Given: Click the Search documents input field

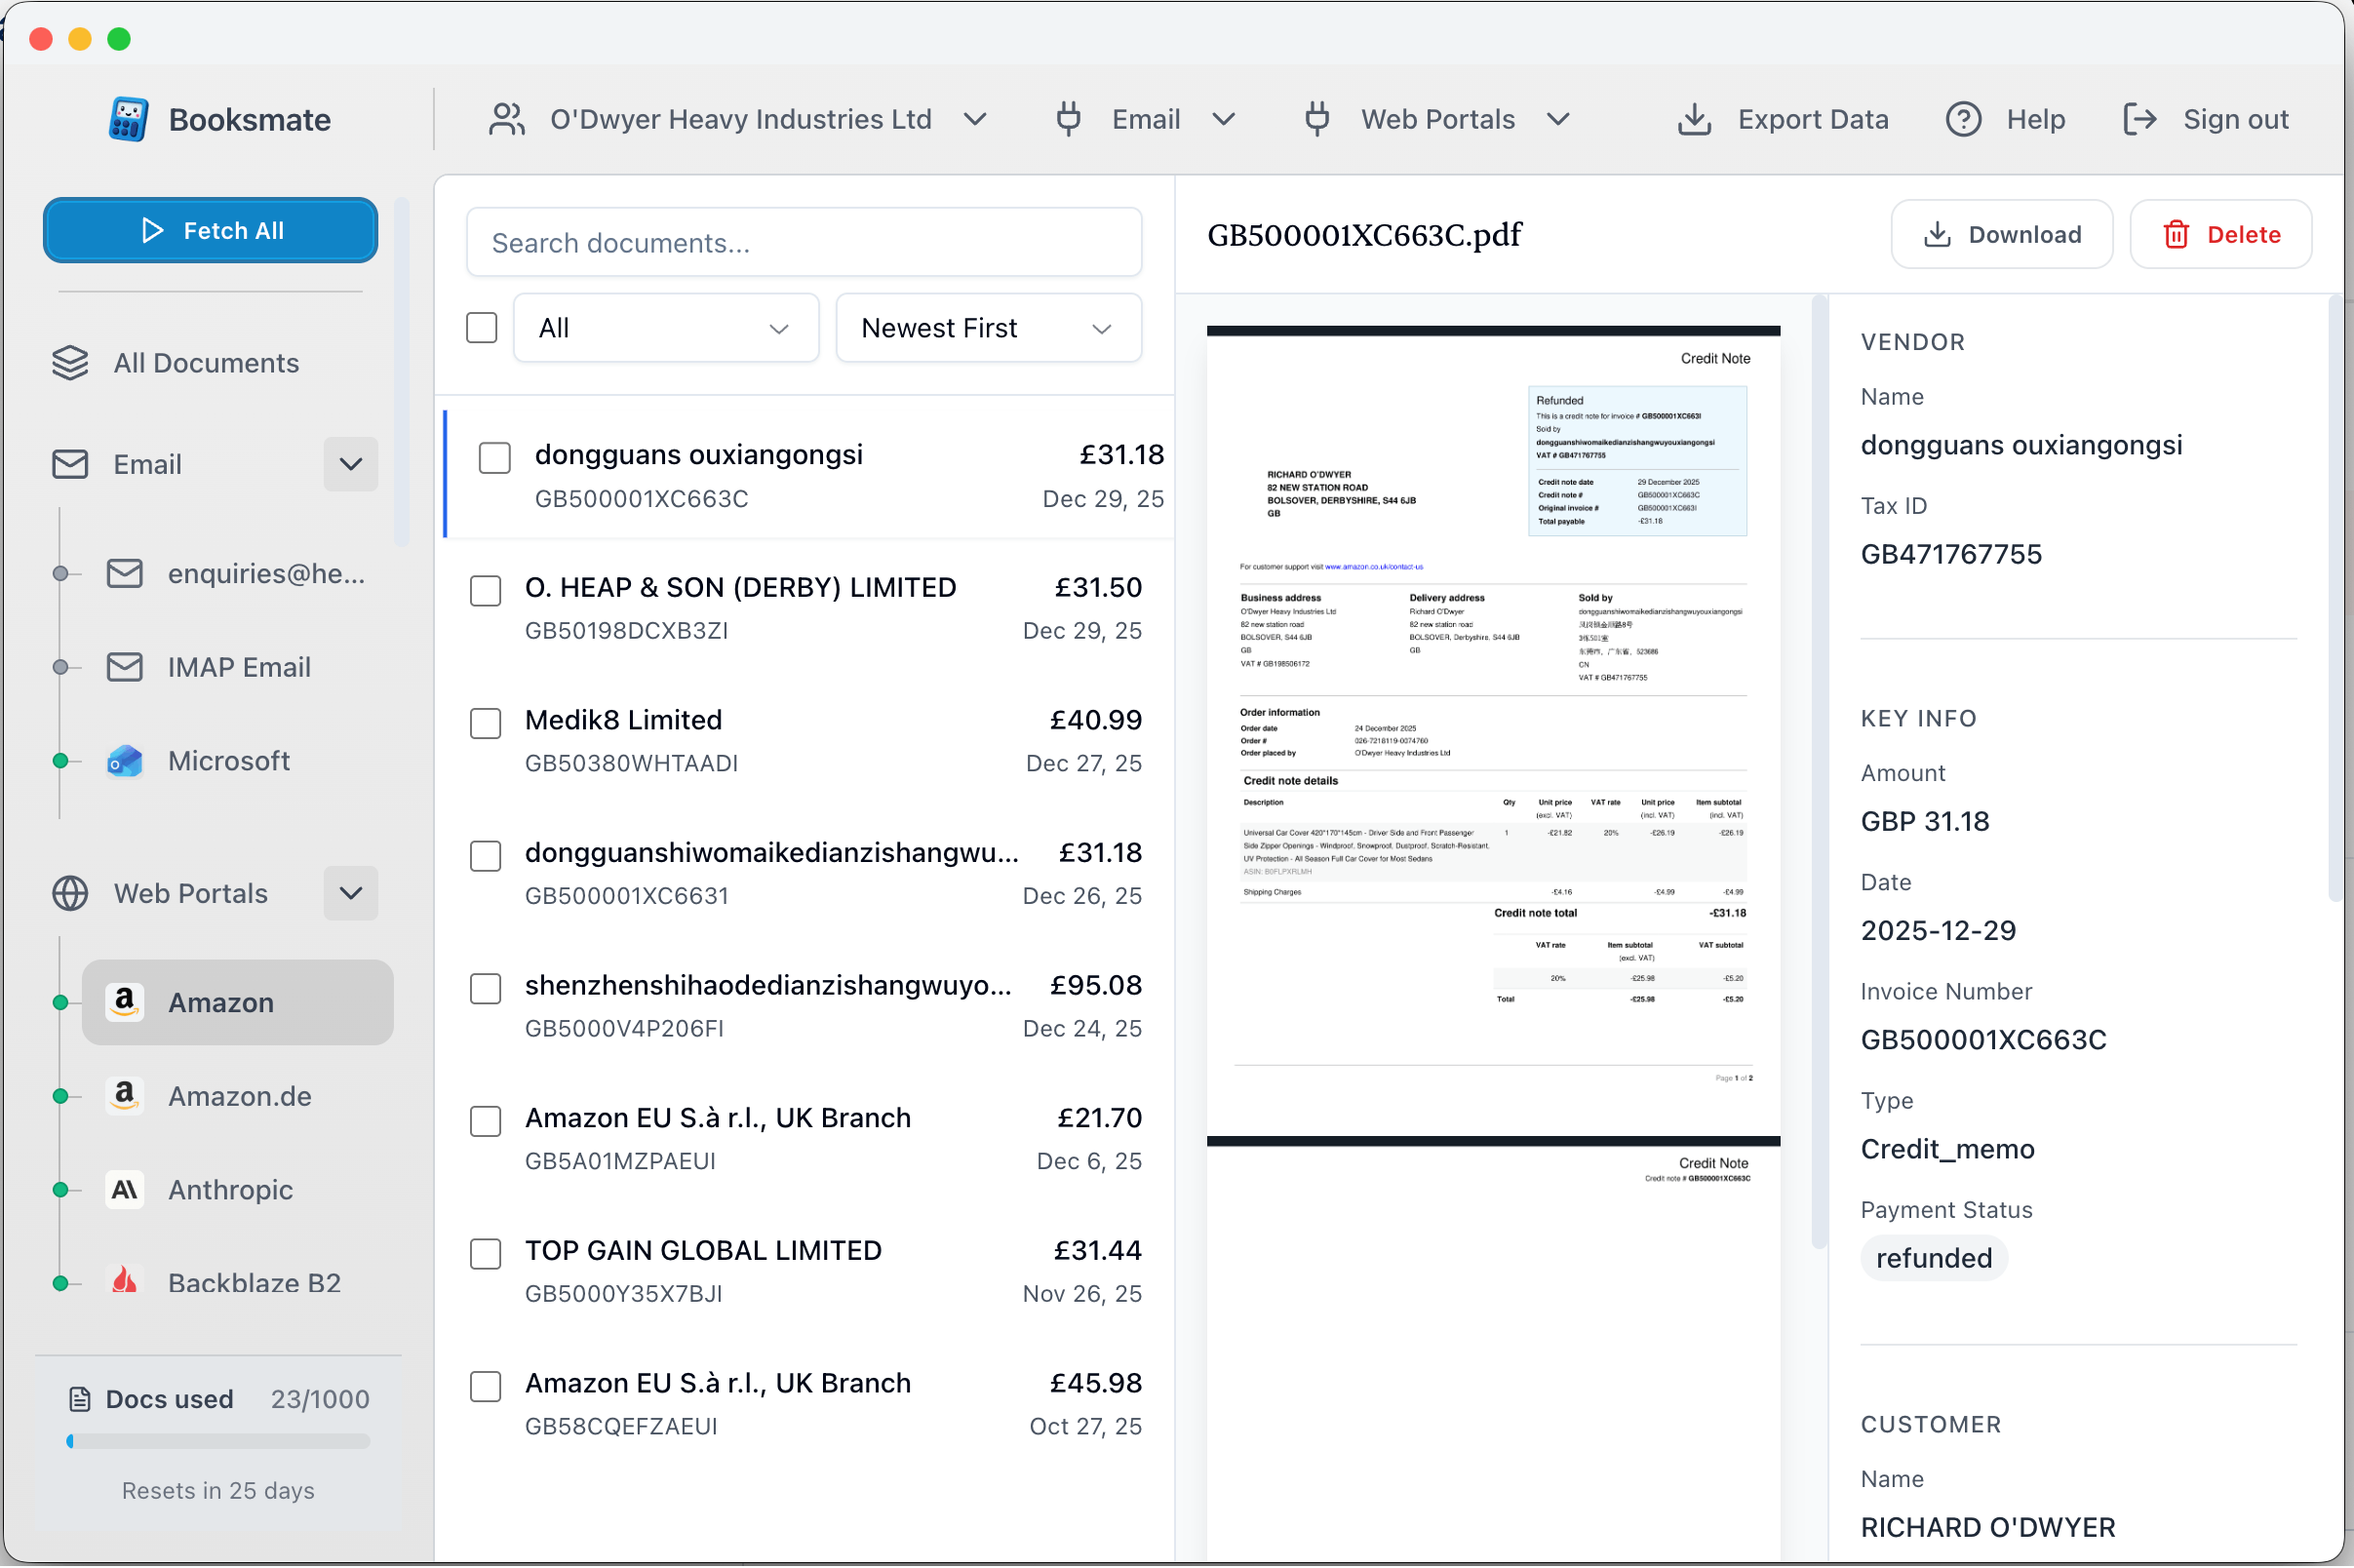Looking at the screenshot, I should [803, 243].
